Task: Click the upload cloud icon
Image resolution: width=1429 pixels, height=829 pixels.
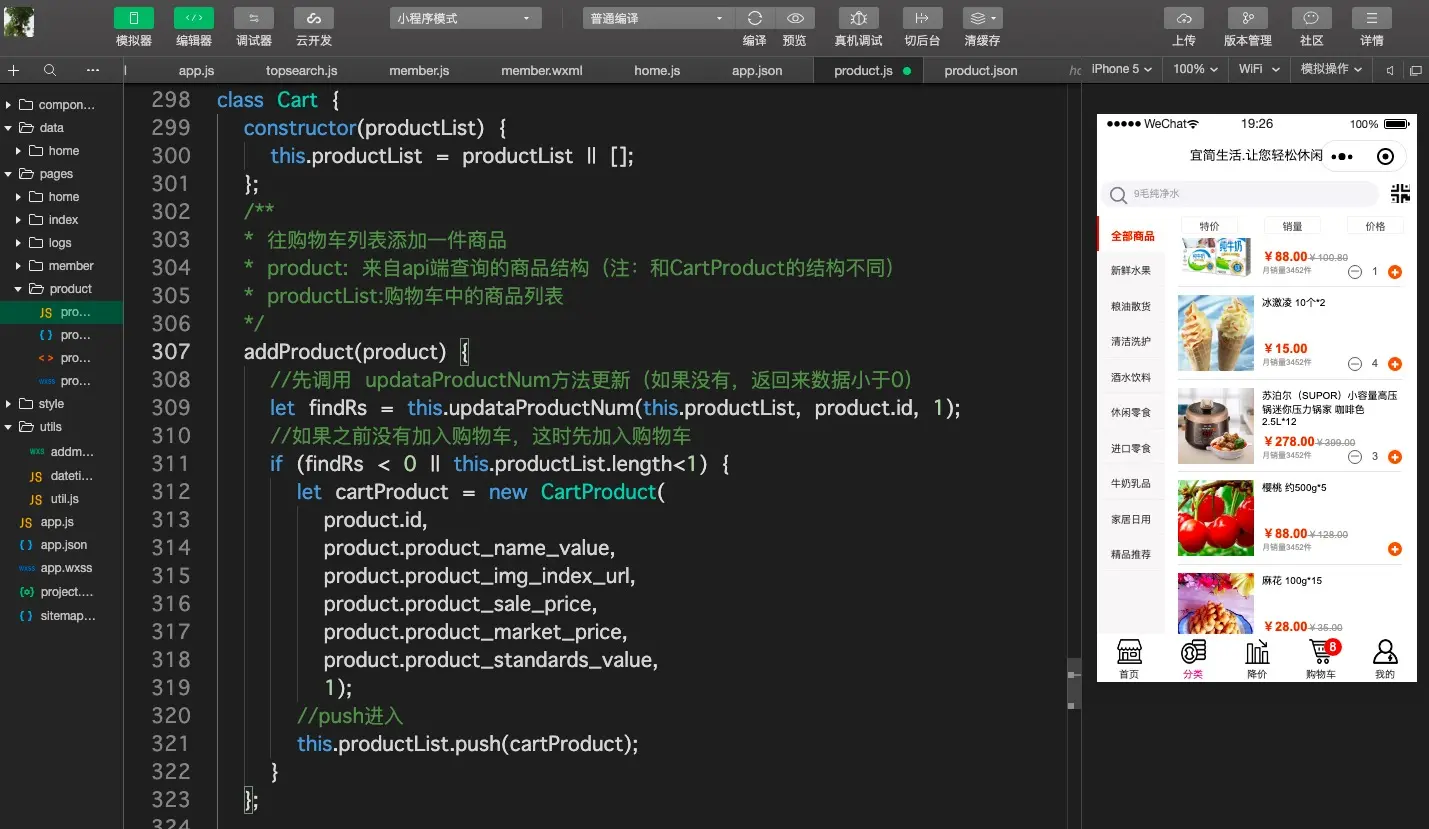Action: point(1184,18)
